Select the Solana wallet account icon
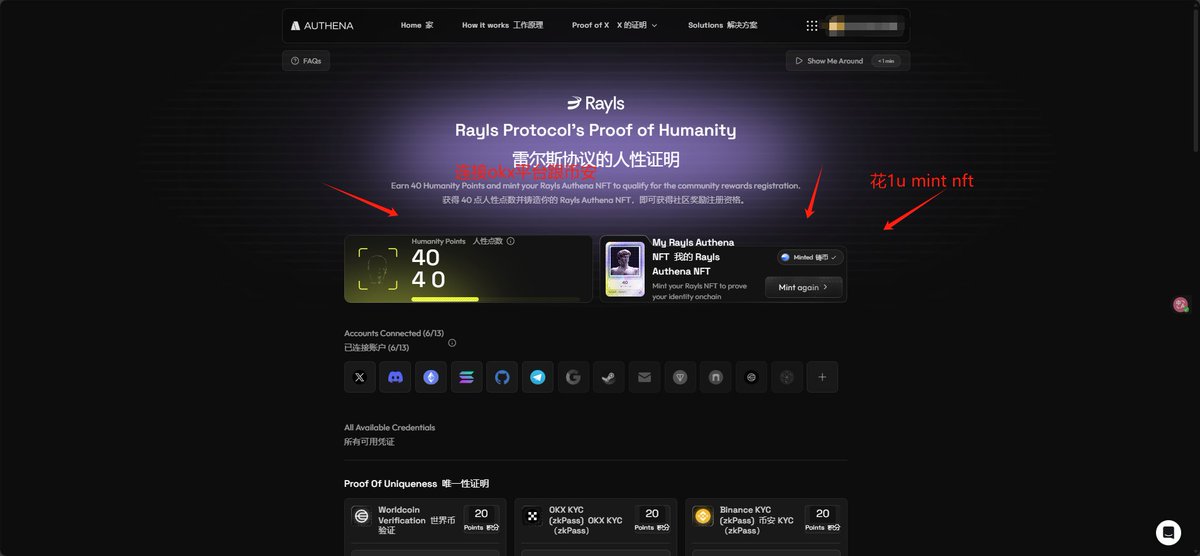The width and height of the screenshot is (1200, 556). [x=466, y=377]
